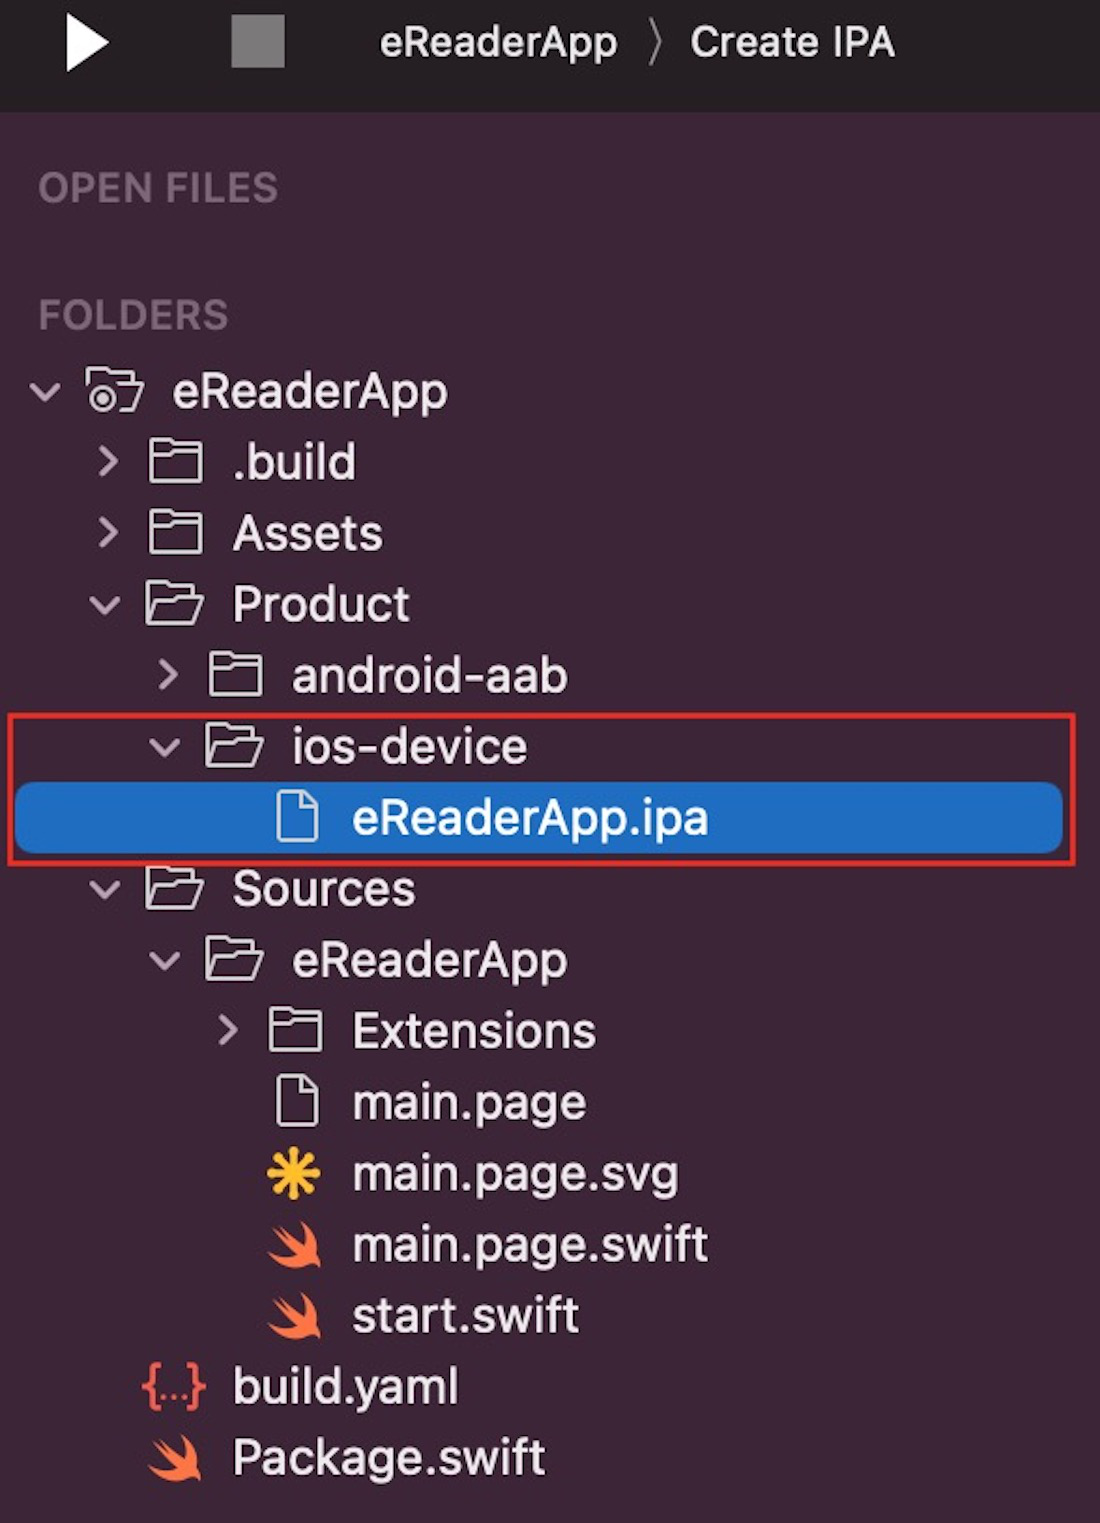Collapse the Product folder
The width and height of the screenshot is (1100, 1523).
coord(105,604)
